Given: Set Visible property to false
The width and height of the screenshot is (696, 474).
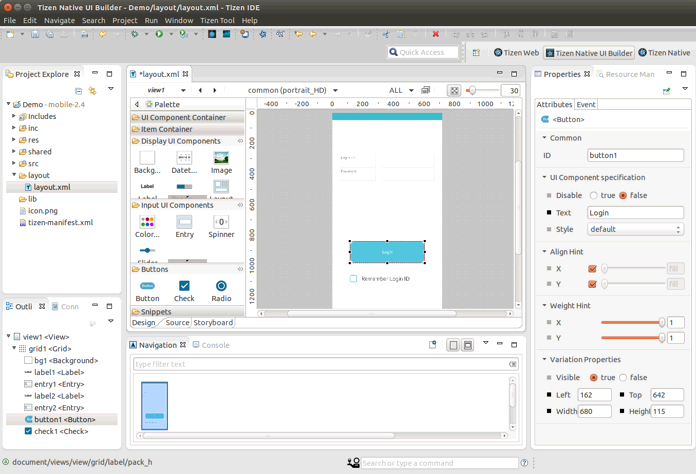Looking at the screenshot, I should tap(623, 378).
